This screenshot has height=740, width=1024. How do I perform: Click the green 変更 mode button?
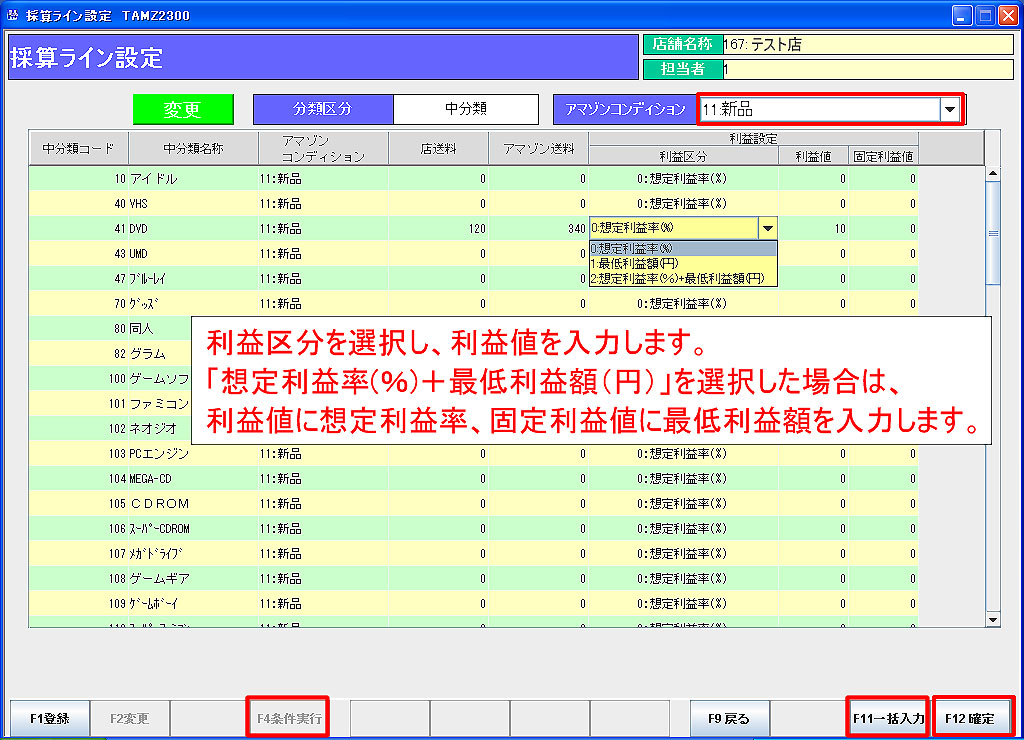tap(183, 109)
